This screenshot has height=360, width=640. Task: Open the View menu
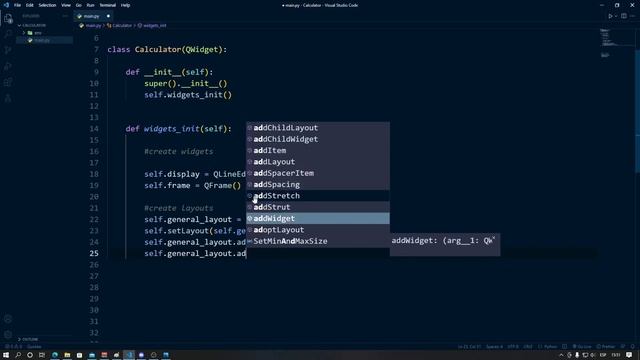point(66,5)
